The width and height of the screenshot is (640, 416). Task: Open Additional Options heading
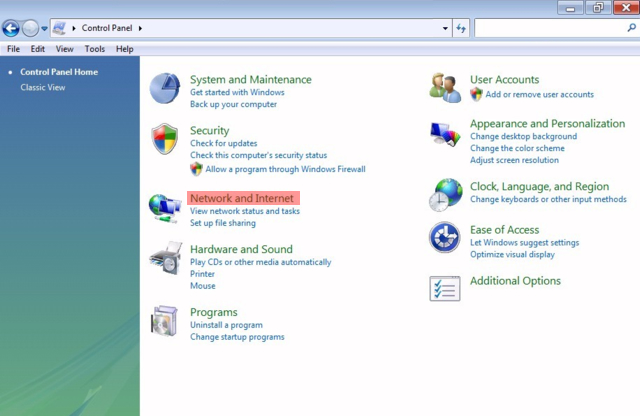pos(516,281)
